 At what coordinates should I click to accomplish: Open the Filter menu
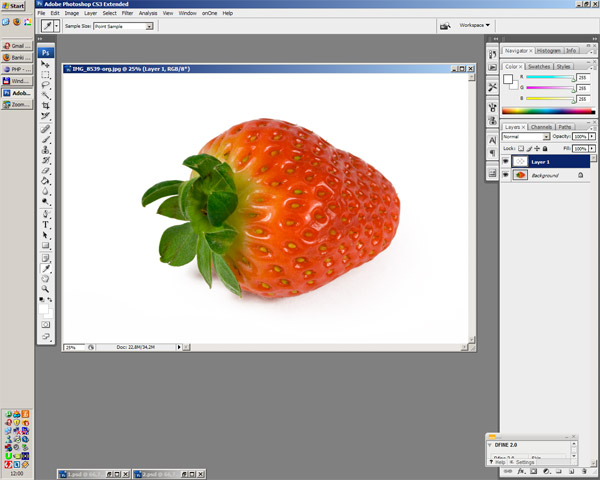point(127,13)
